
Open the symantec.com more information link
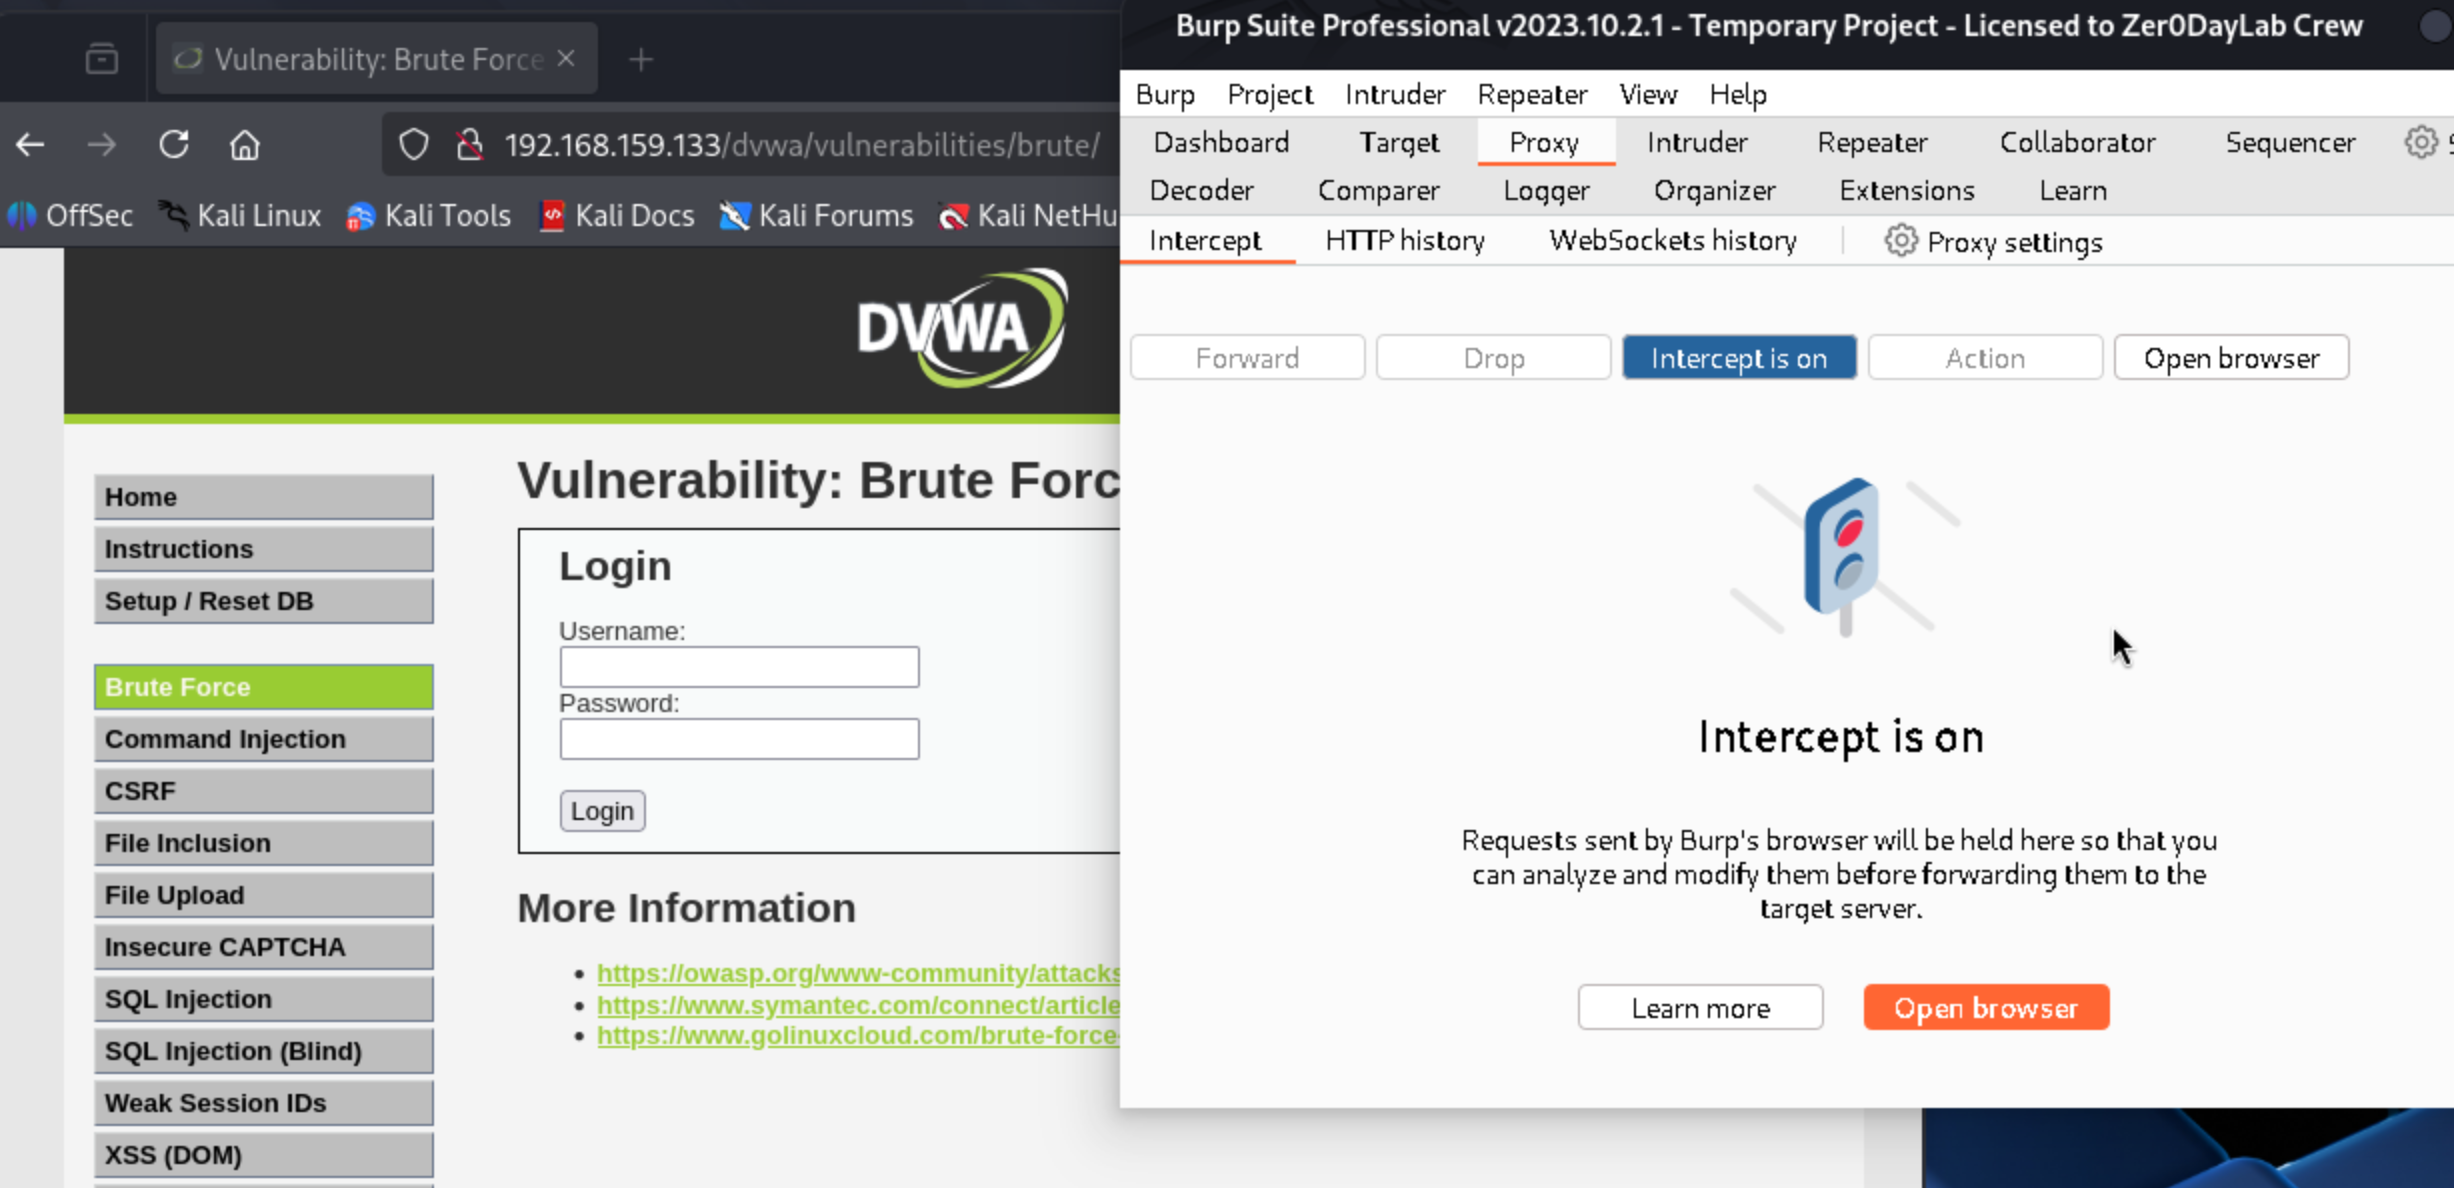(858, 1005)
